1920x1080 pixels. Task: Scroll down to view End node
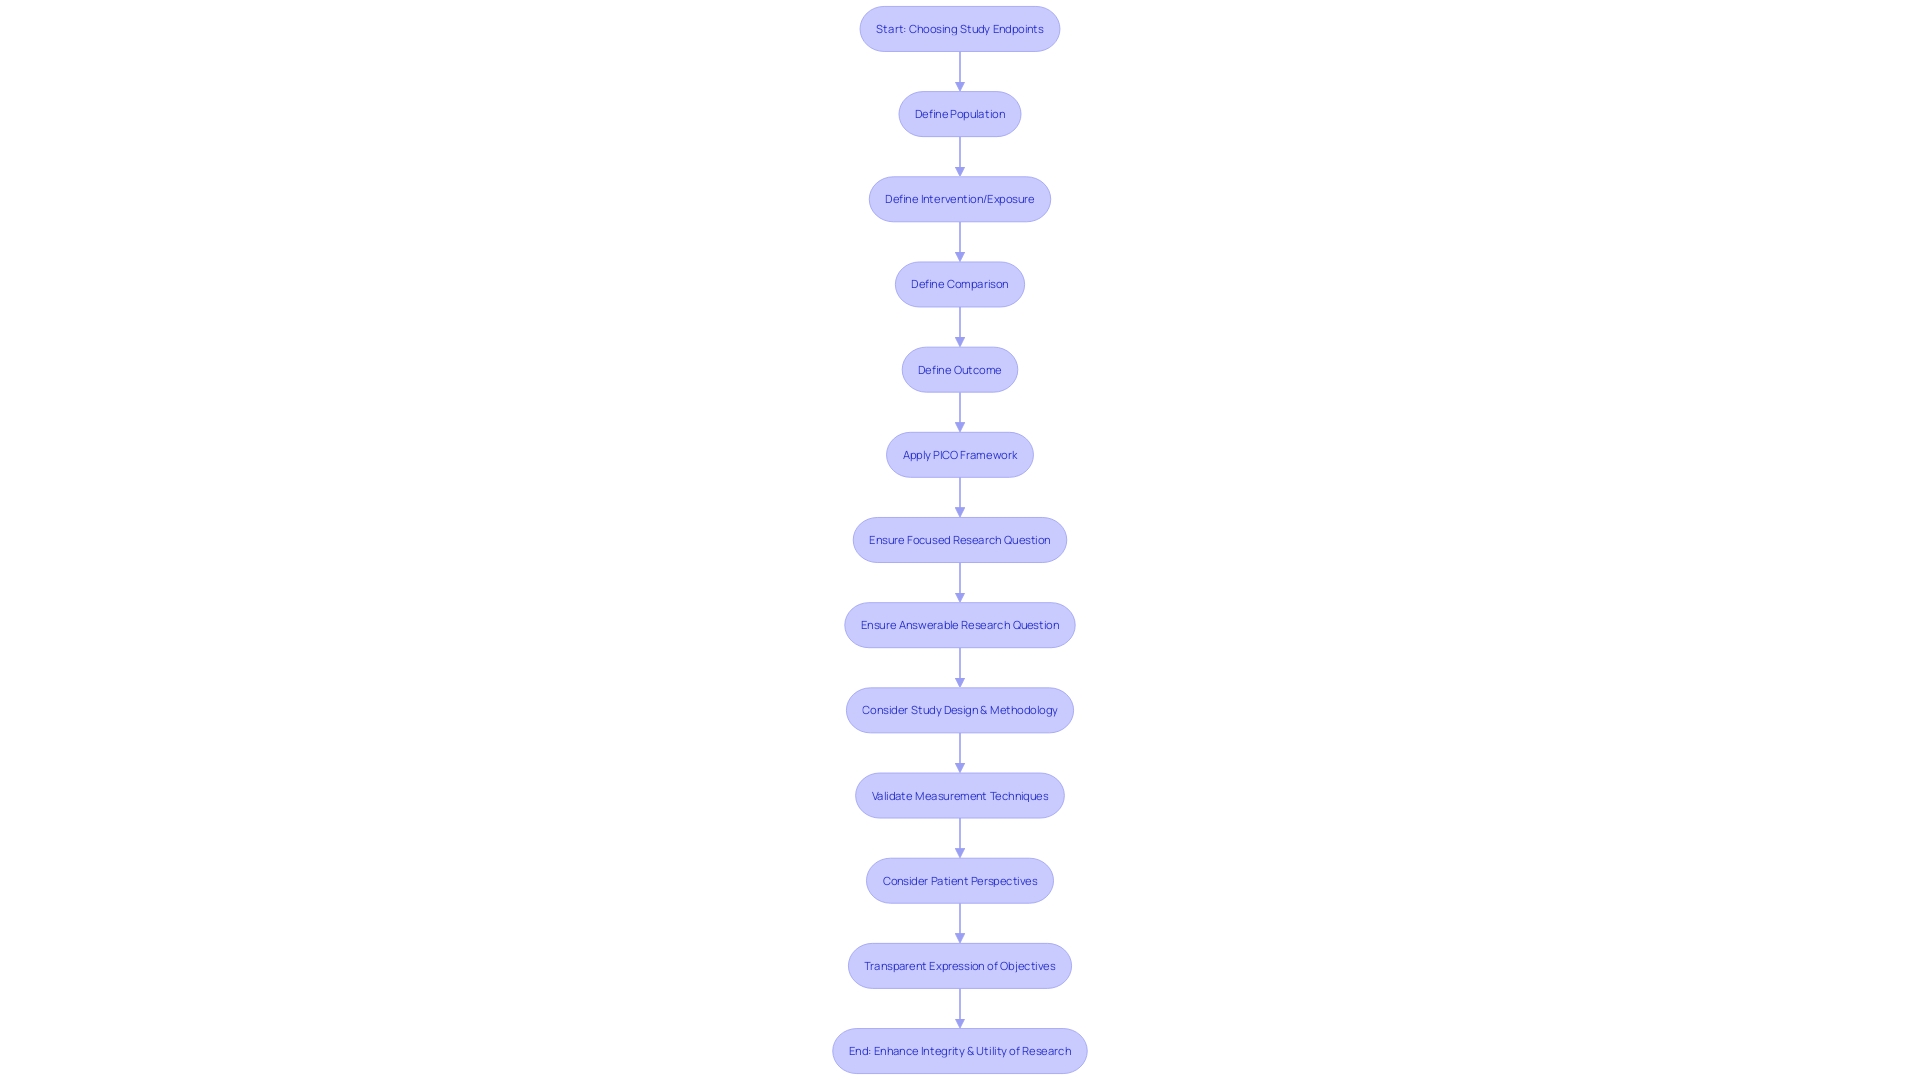point(960,1050)
